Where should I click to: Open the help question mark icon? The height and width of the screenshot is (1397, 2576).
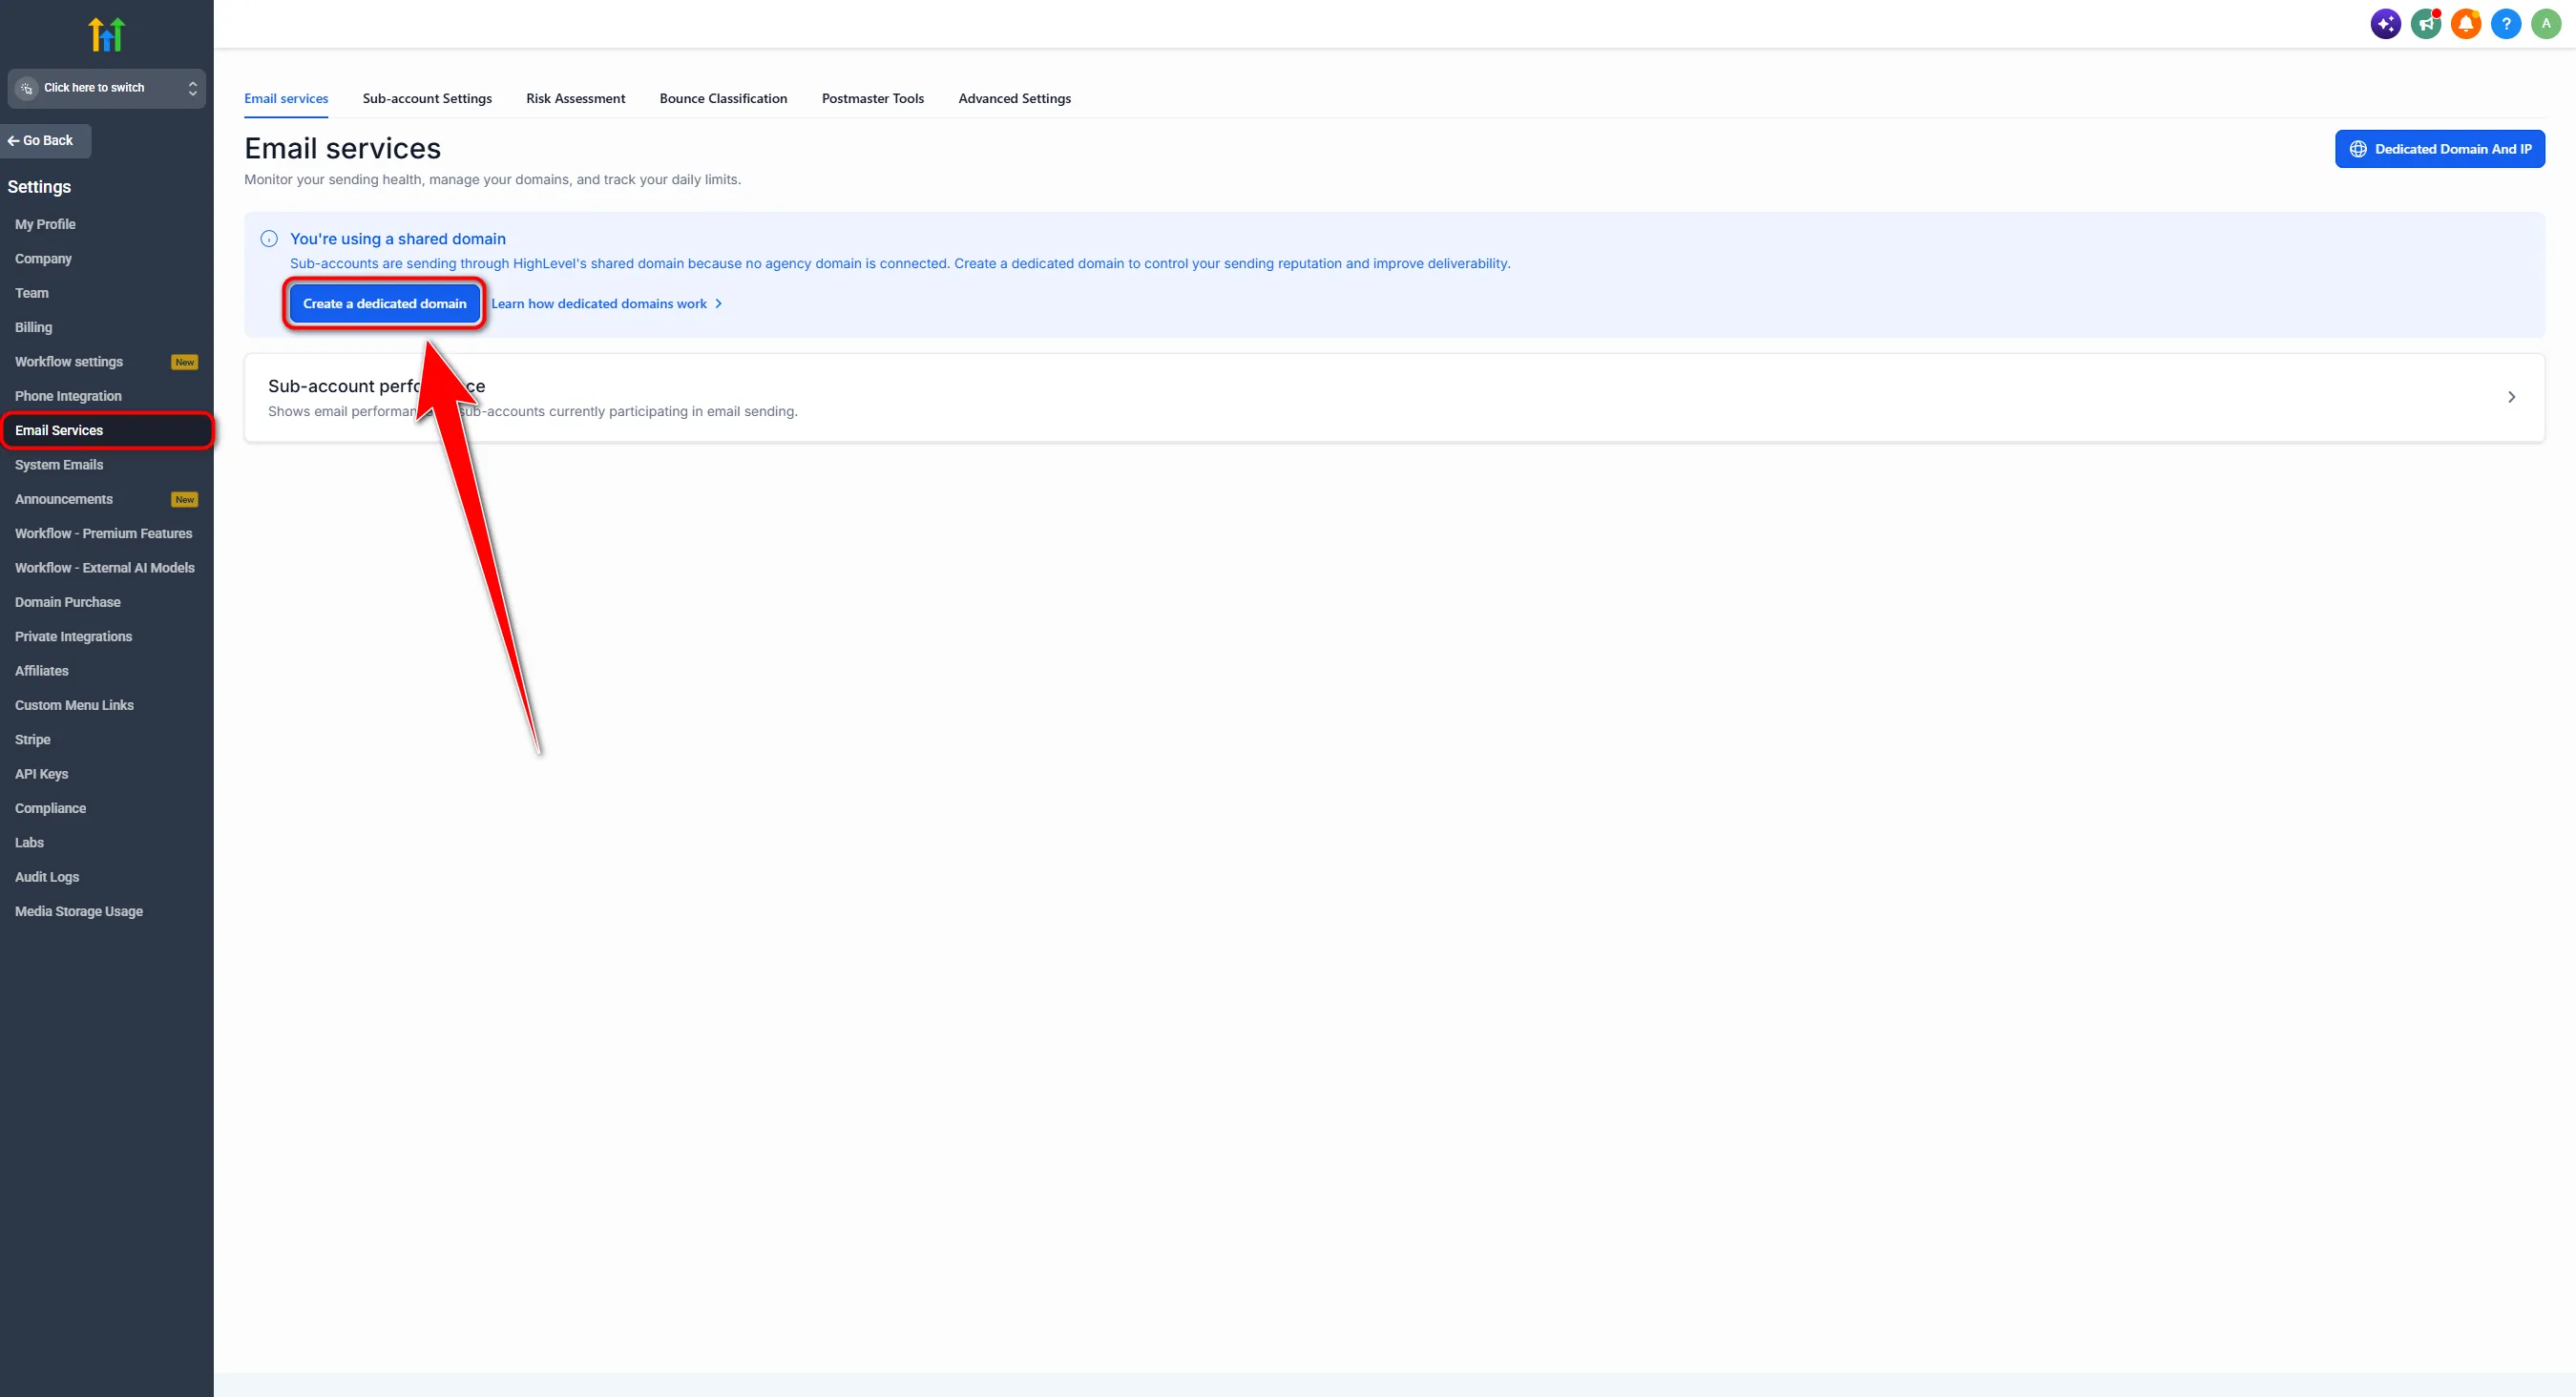point(2505,24)
